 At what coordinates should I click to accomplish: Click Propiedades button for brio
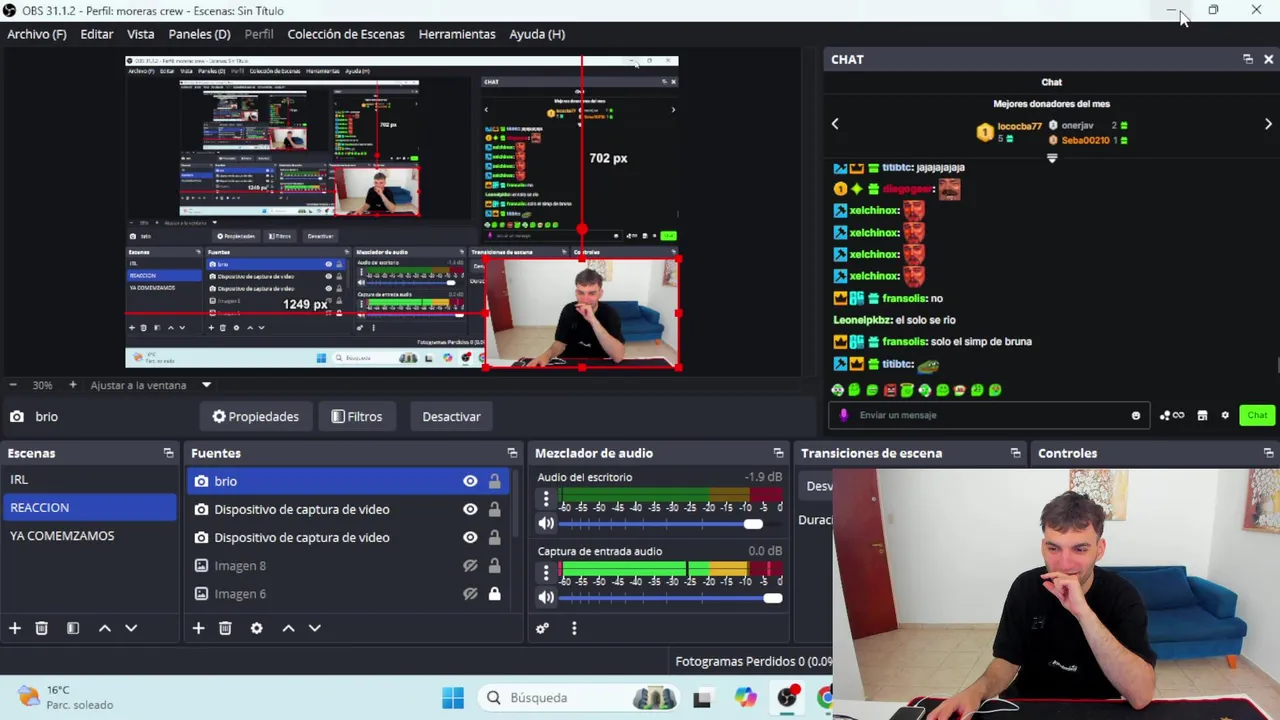click(x=256, y=416)
